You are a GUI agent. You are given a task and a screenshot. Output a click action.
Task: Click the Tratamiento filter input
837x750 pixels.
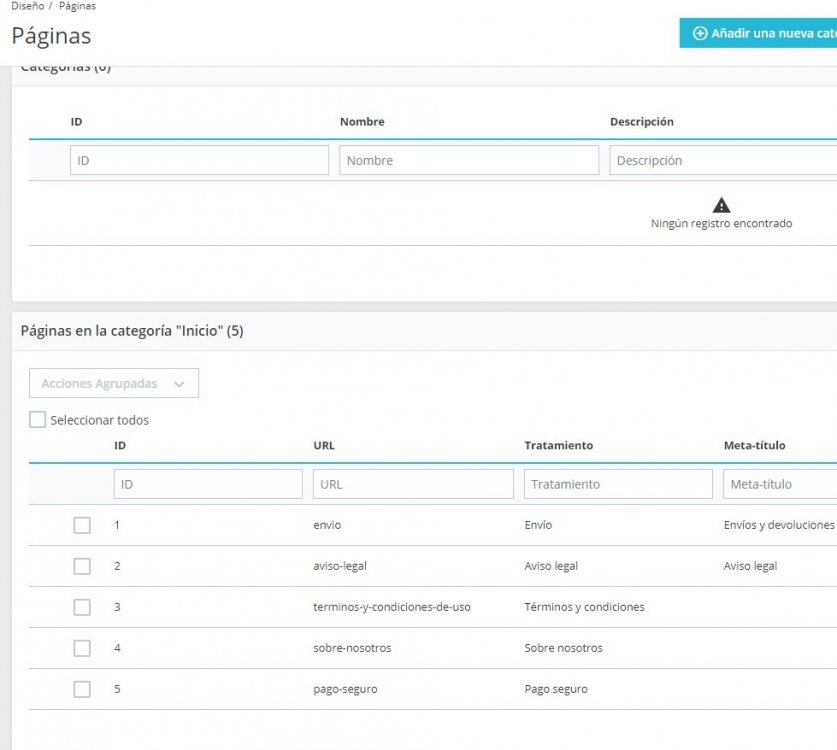(x=618, y=484)
